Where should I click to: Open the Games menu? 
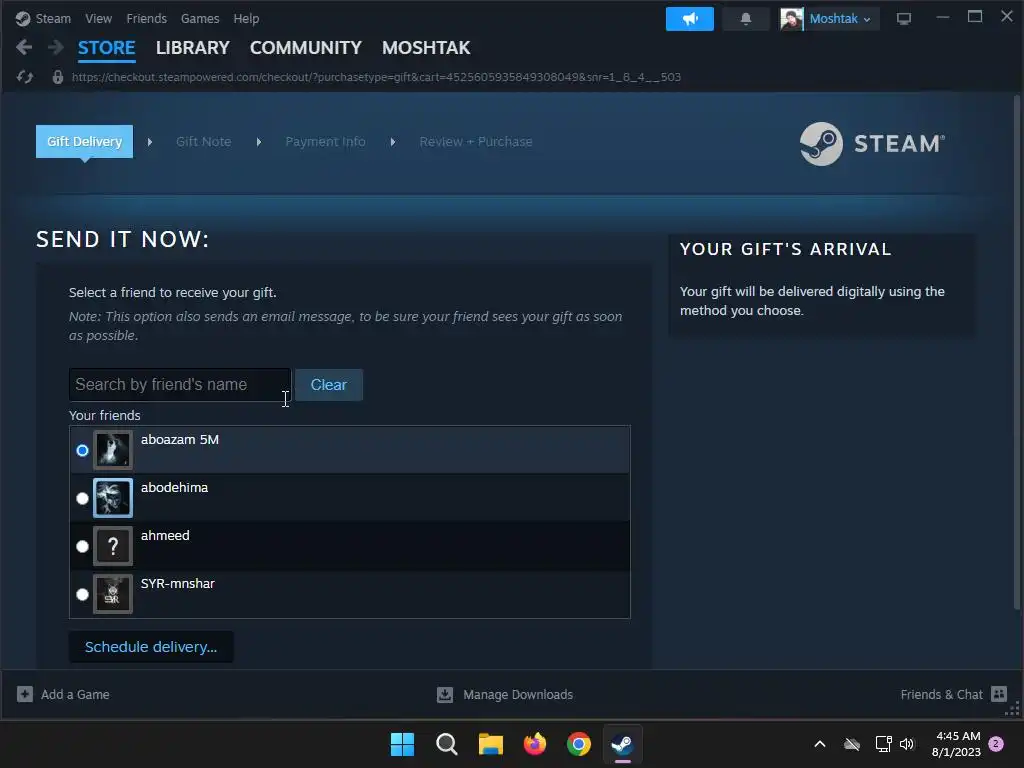tap(200, 19)
